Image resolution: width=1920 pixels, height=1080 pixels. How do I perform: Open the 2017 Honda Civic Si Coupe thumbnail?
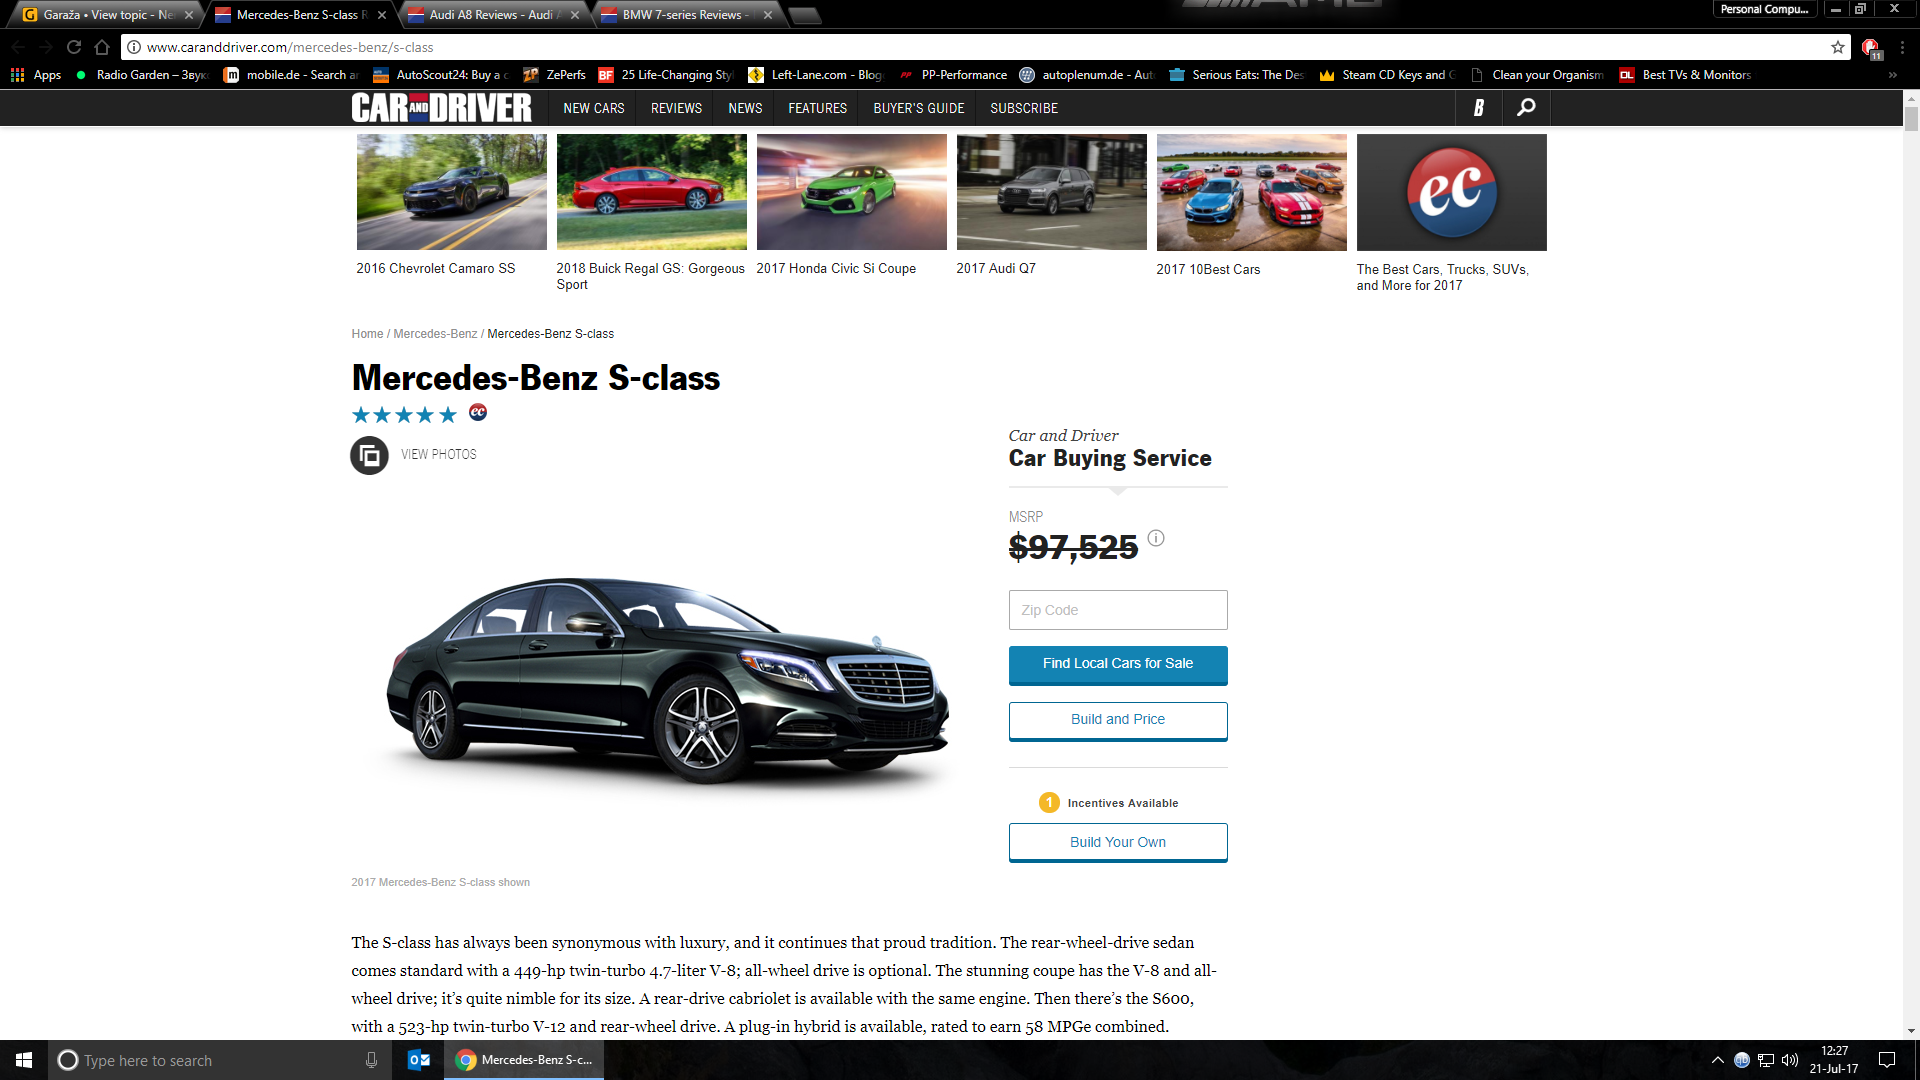(x=851, y=193)
